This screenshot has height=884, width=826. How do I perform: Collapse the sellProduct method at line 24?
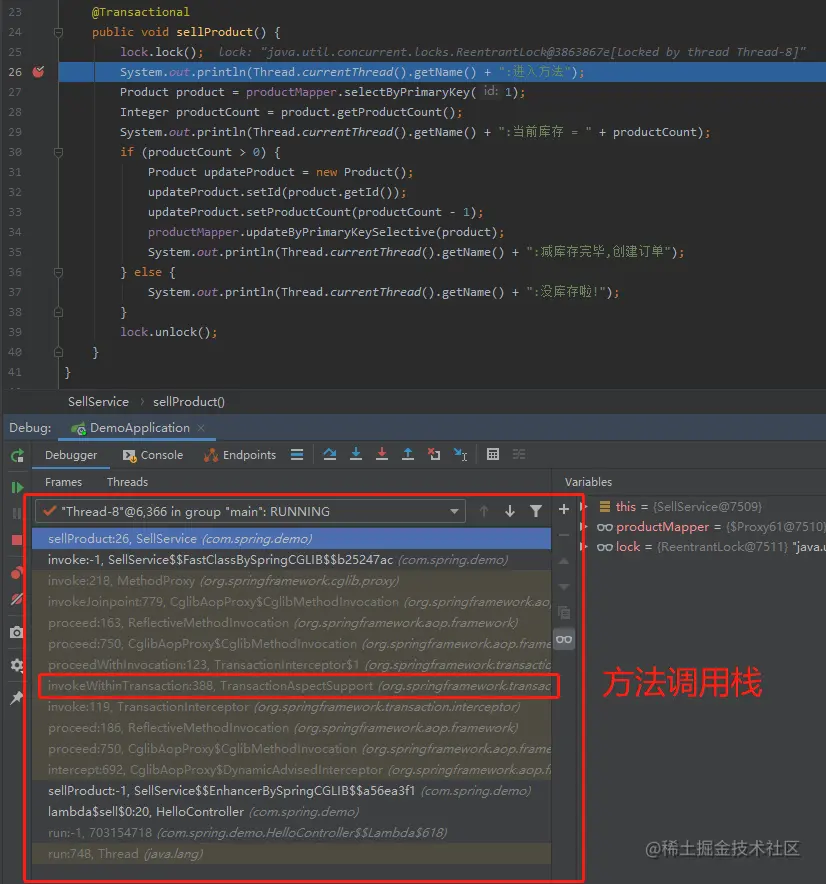click(58, 32)
